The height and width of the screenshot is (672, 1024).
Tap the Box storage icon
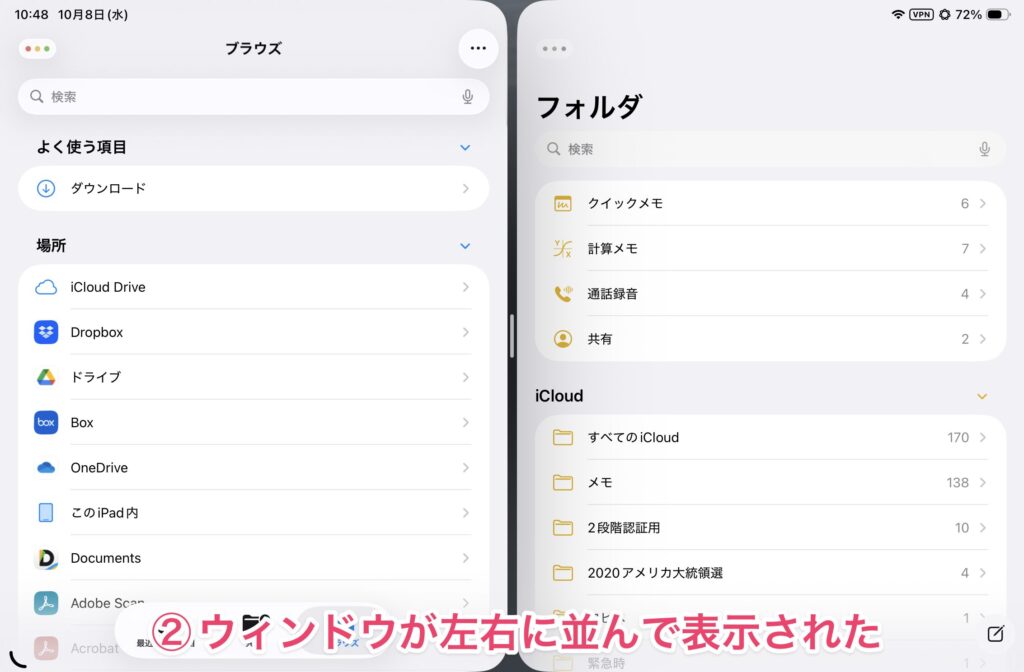46,422
